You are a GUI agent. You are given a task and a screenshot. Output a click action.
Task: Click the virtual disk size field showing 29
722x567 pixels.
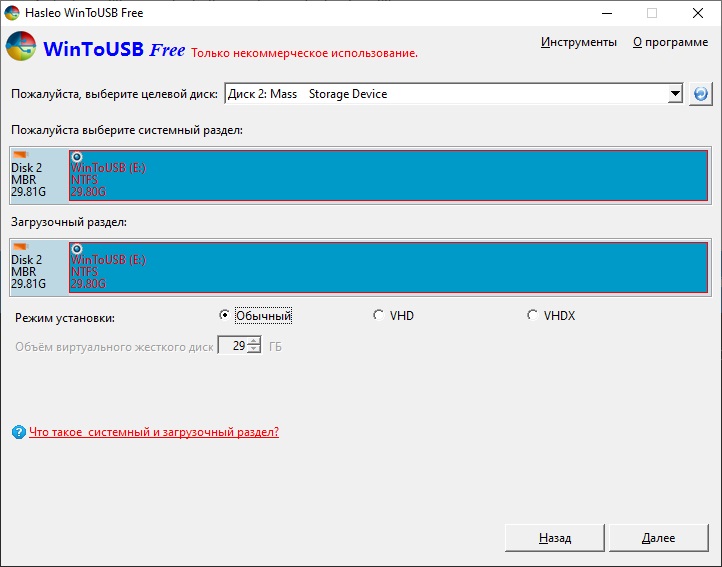coord(233,345)
